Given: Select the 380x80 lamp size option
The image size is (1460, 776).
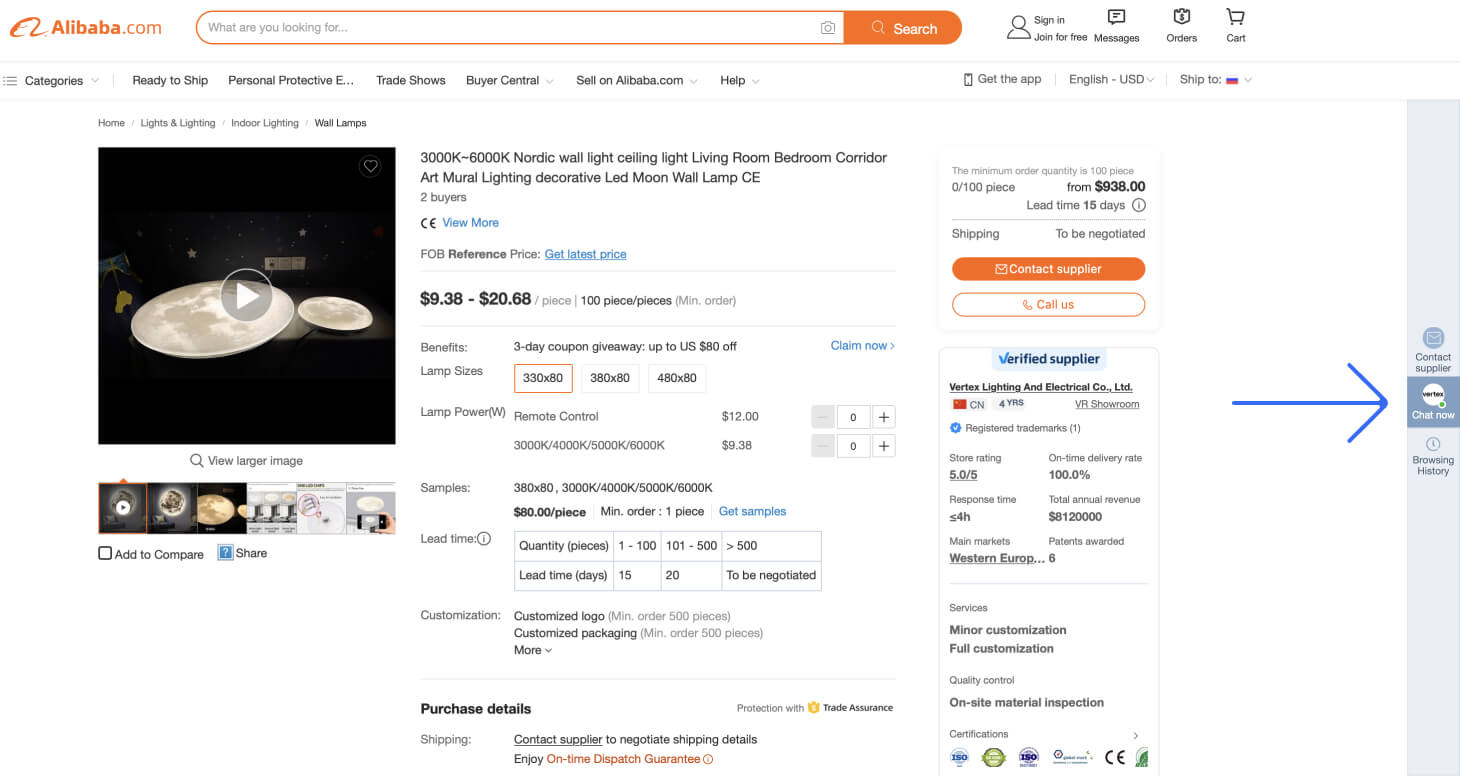Looking at the screenshot, I should 610,378.
